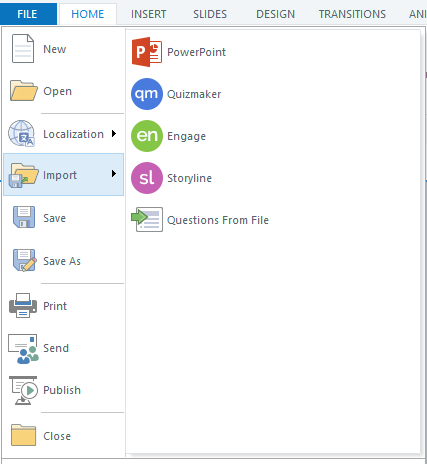Open the TRANSITIONS ribbon tab
This screenshot has height=464, width=427.
352,14
